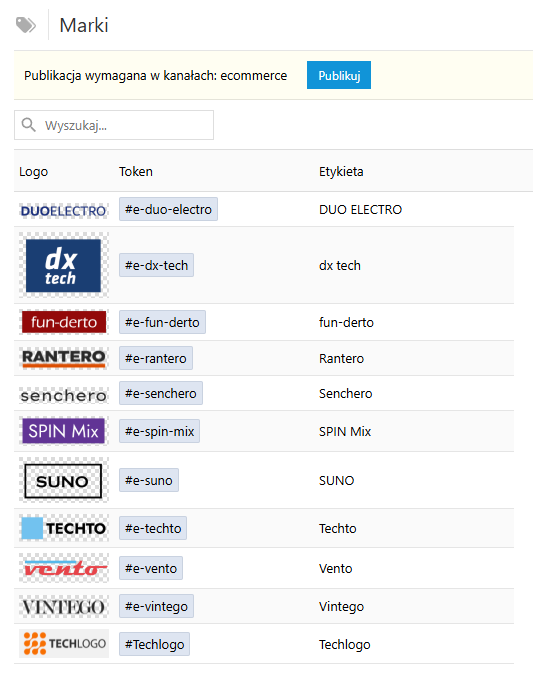Click the vento red script logo
This screenshot has width=533, height=688.
(64, 568)
